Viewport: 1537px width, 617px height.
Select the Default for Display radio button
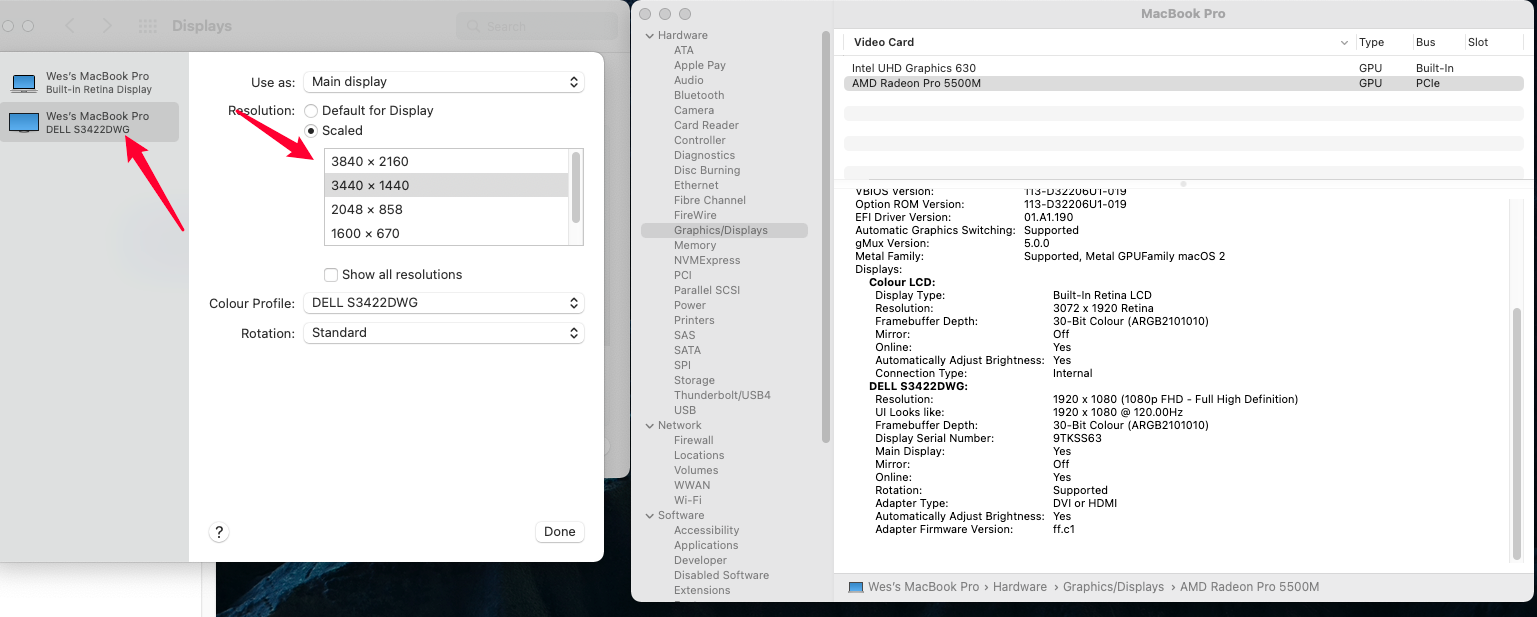(x=312, y=111)
